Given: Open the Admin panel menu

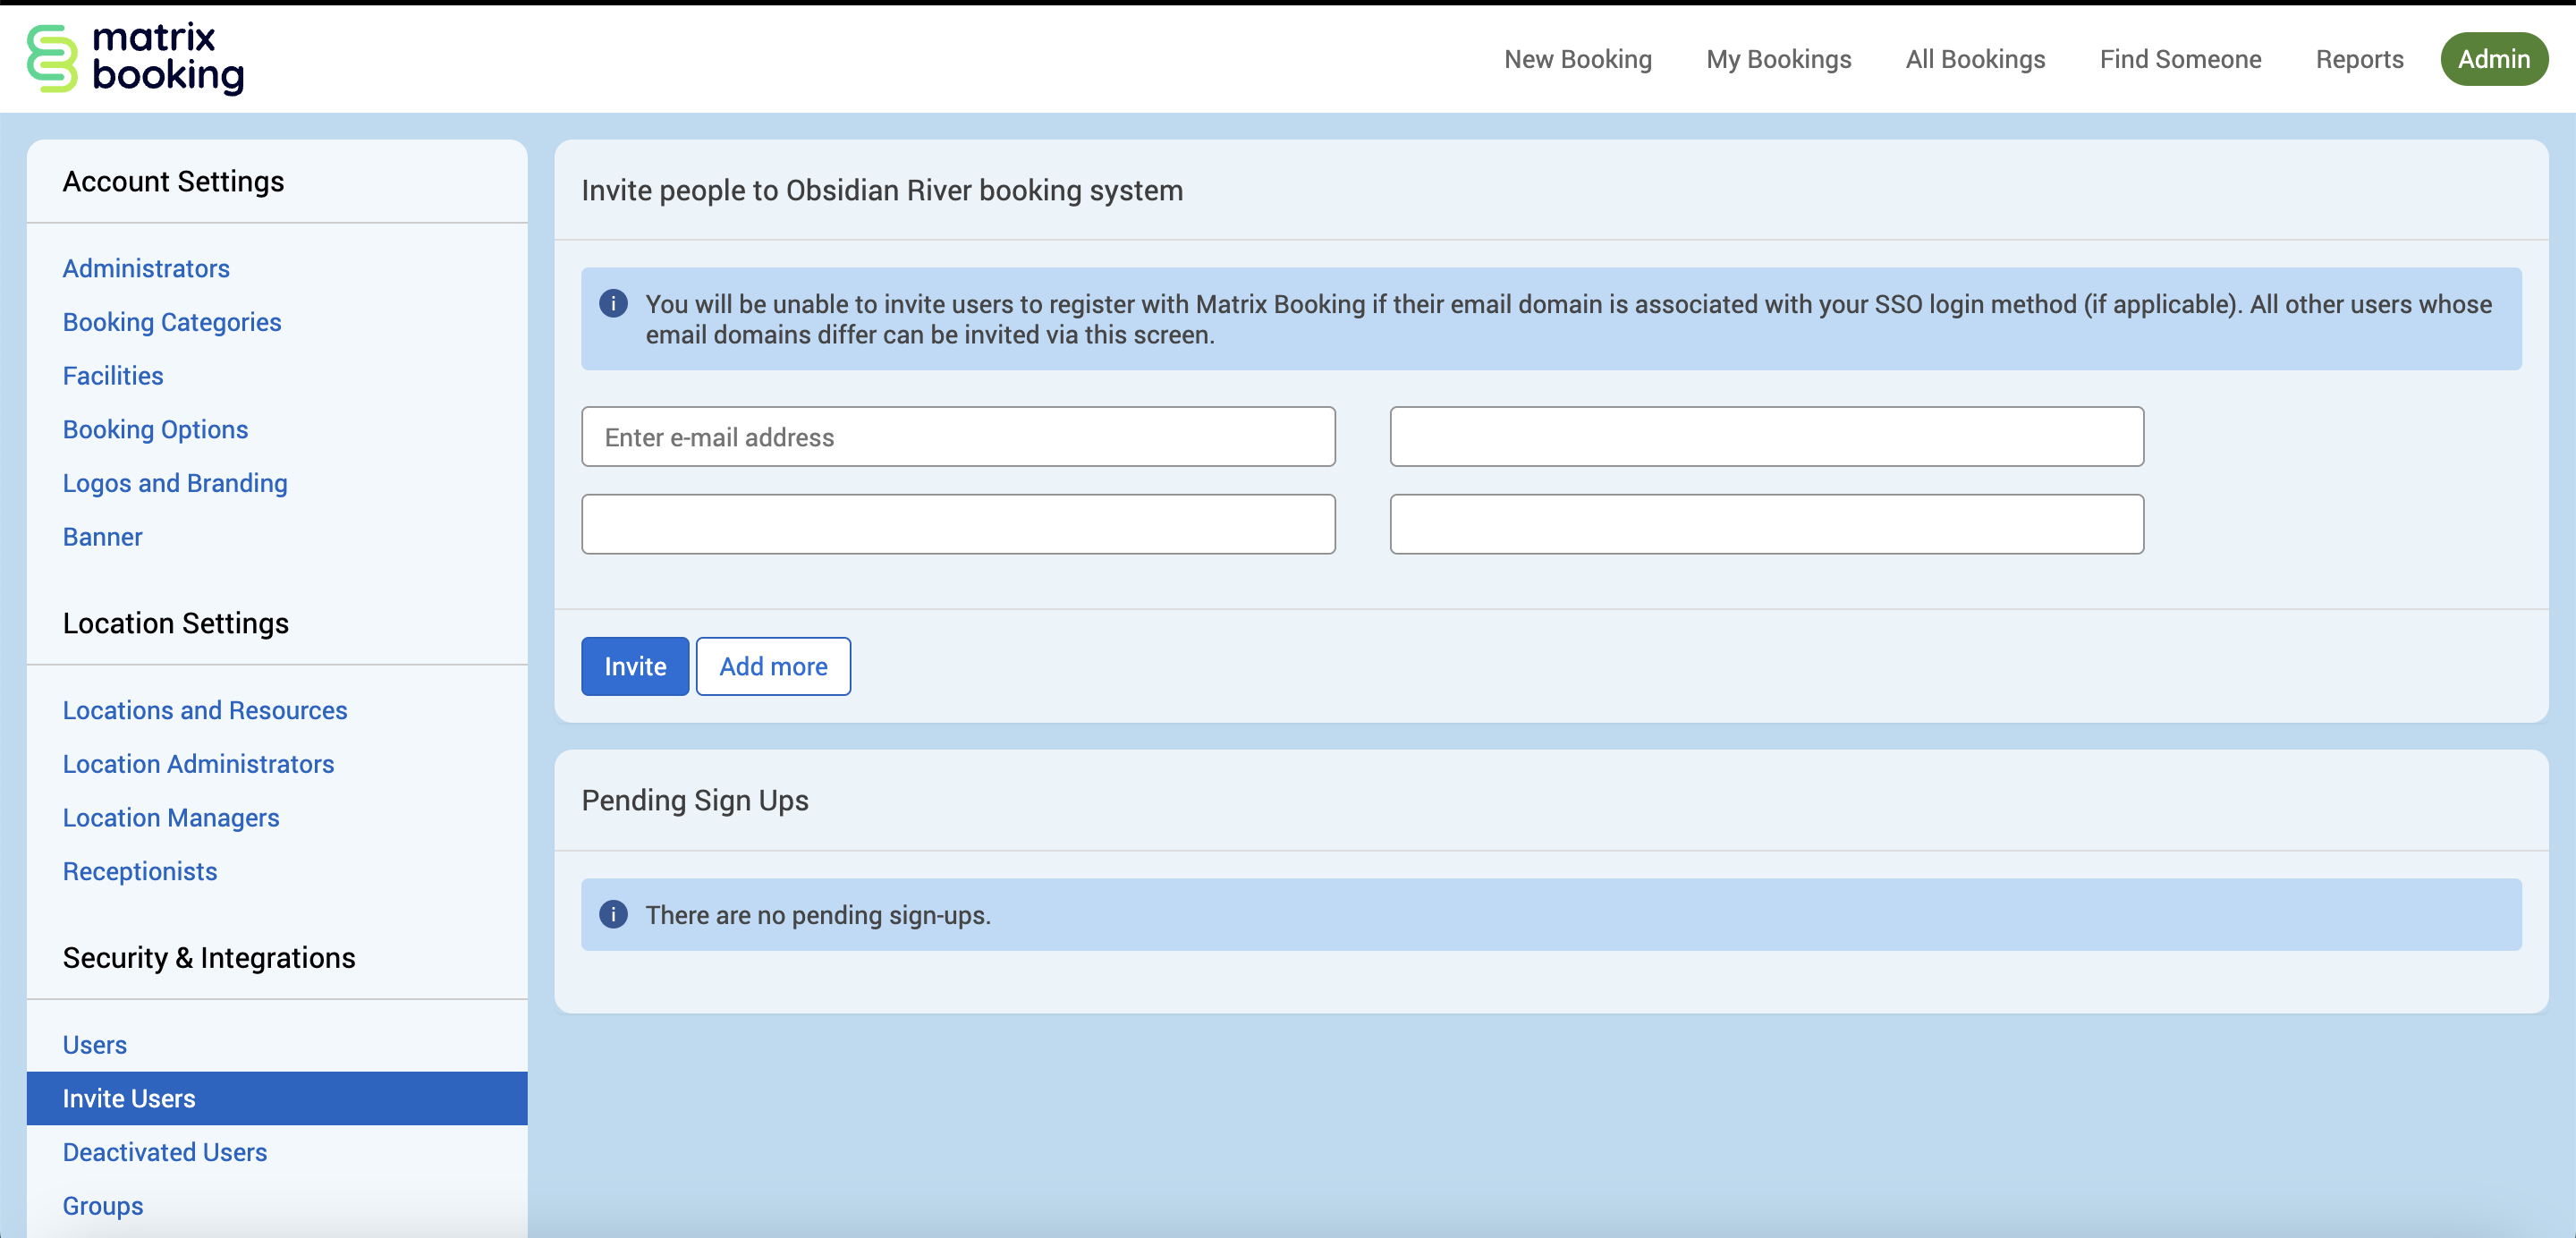Looking at the screenshot, I should [2489, 57].
